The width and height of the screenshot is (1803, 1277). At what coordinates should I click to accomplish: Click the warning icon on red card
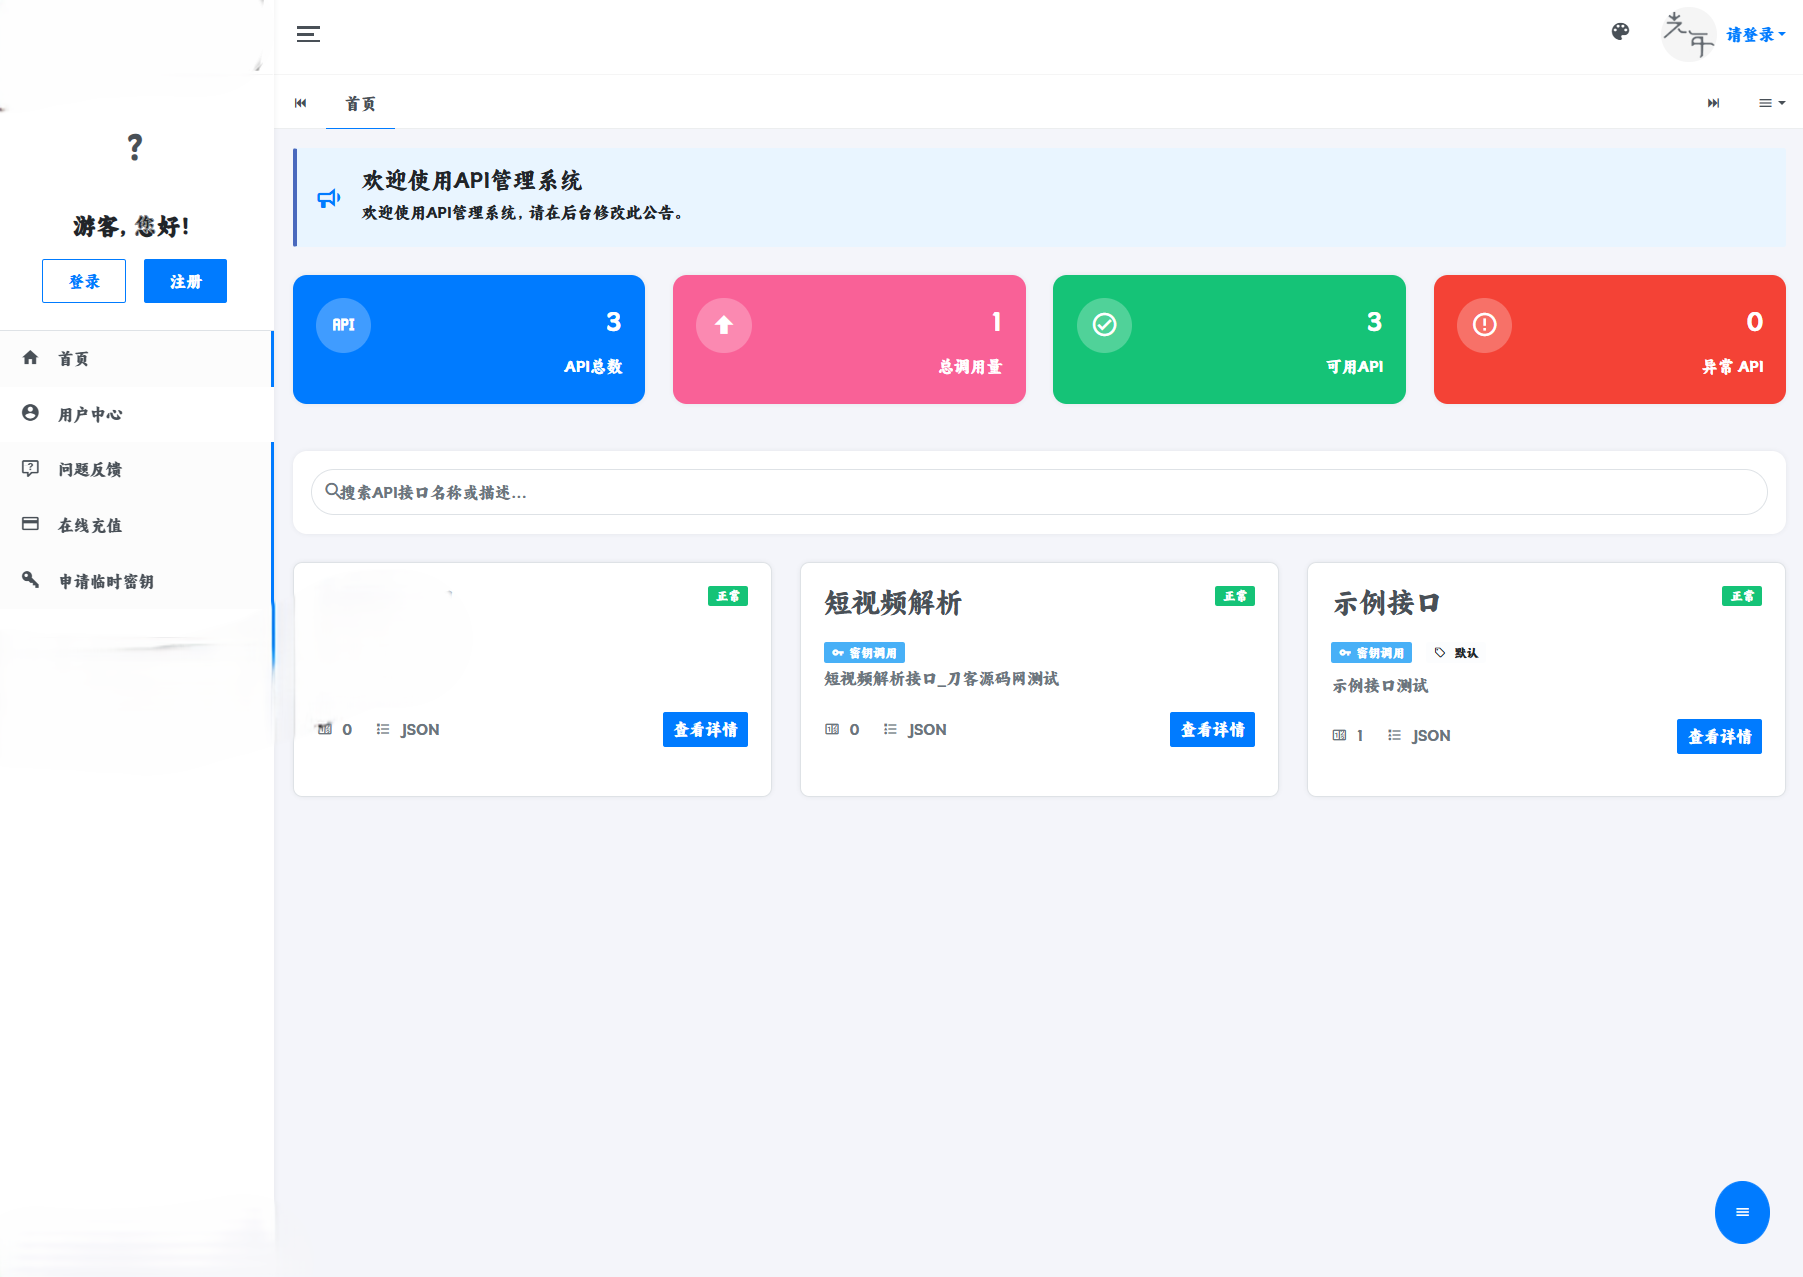(x=1484, y=325)
